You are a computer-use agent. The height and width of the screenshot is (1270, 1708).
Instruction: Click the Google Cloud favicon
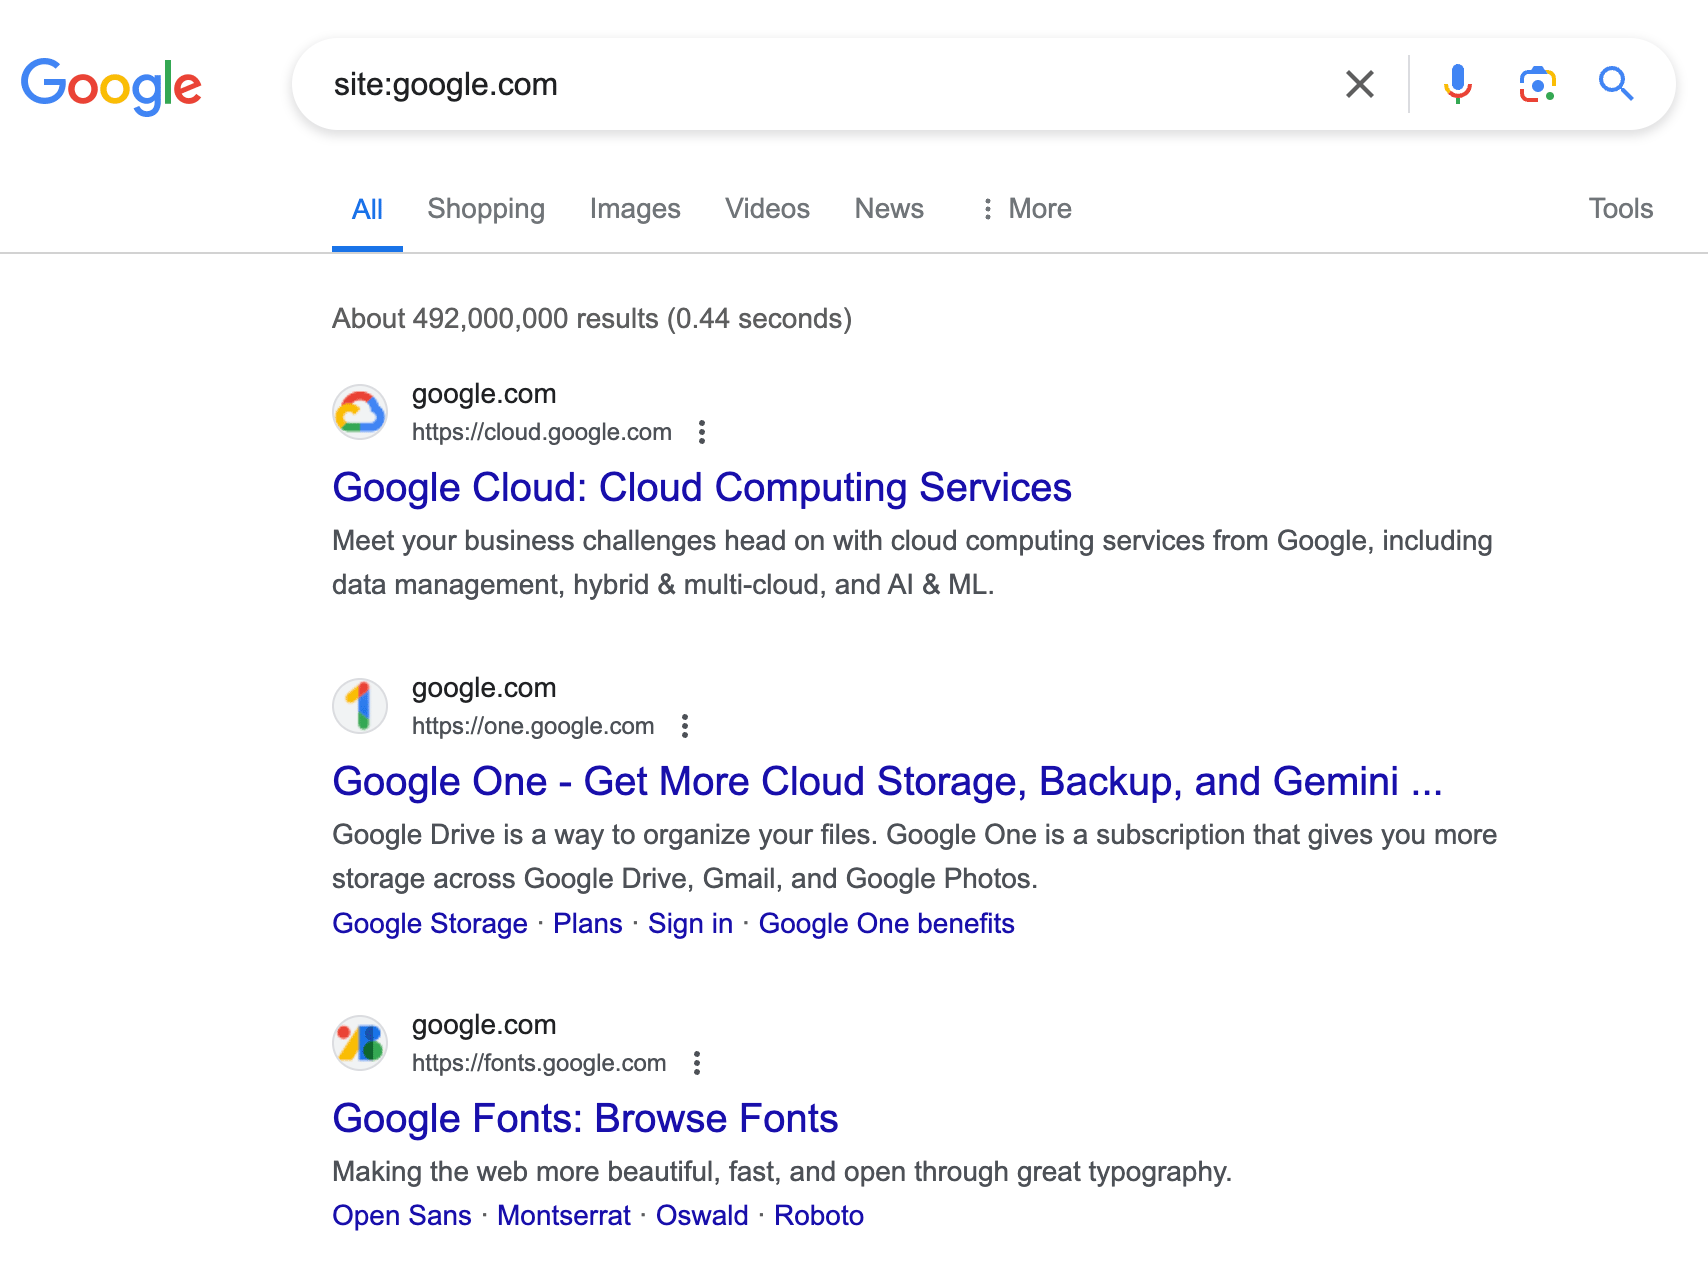click(360, 412)
